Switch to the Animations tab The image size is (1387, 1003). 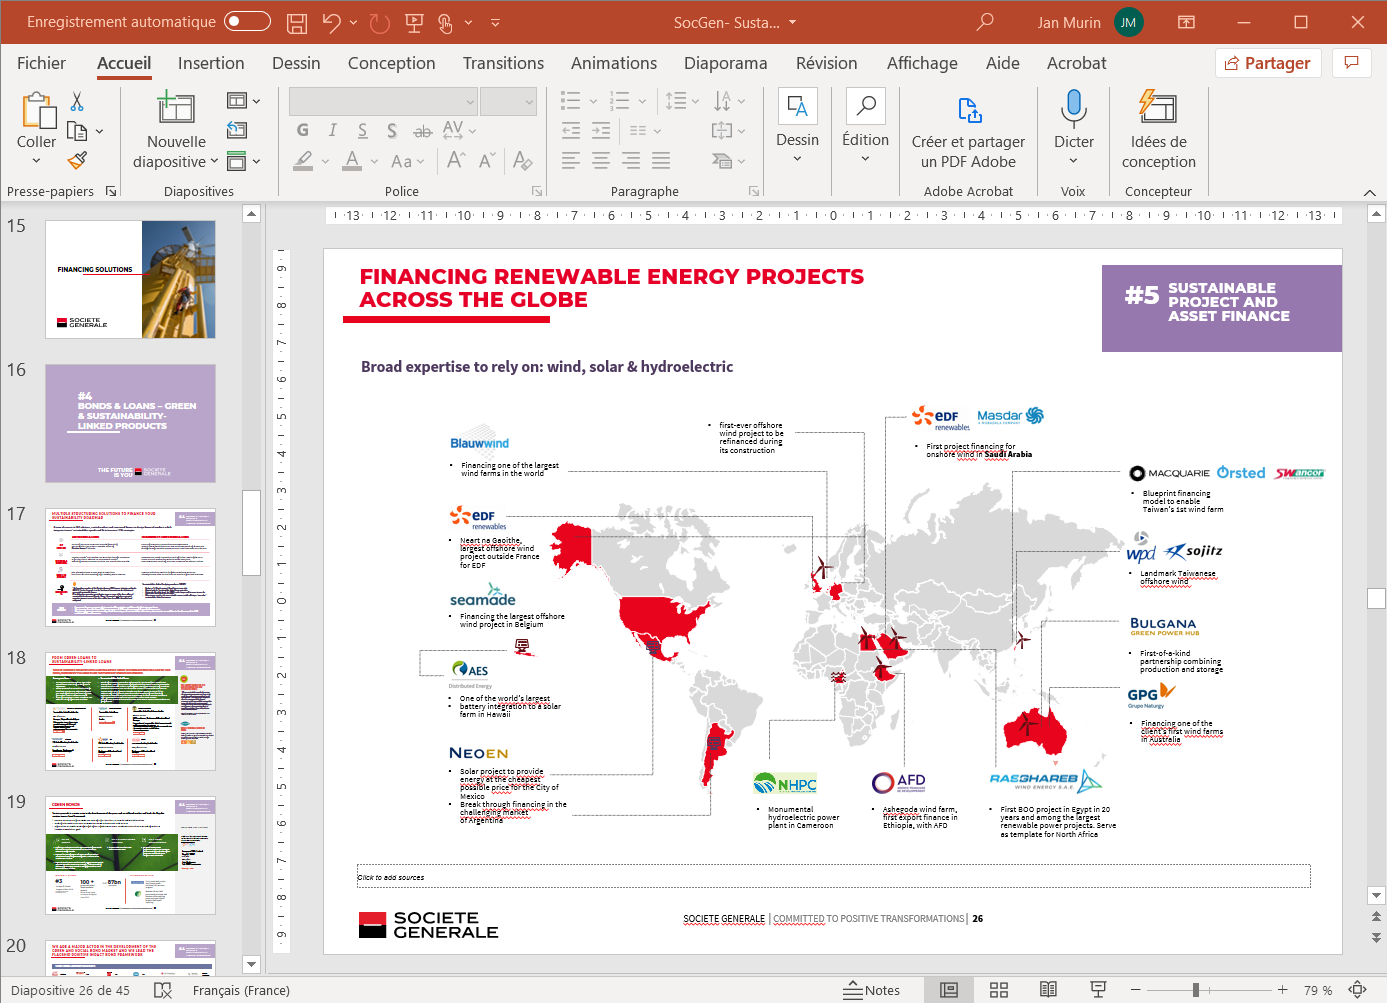614,63
